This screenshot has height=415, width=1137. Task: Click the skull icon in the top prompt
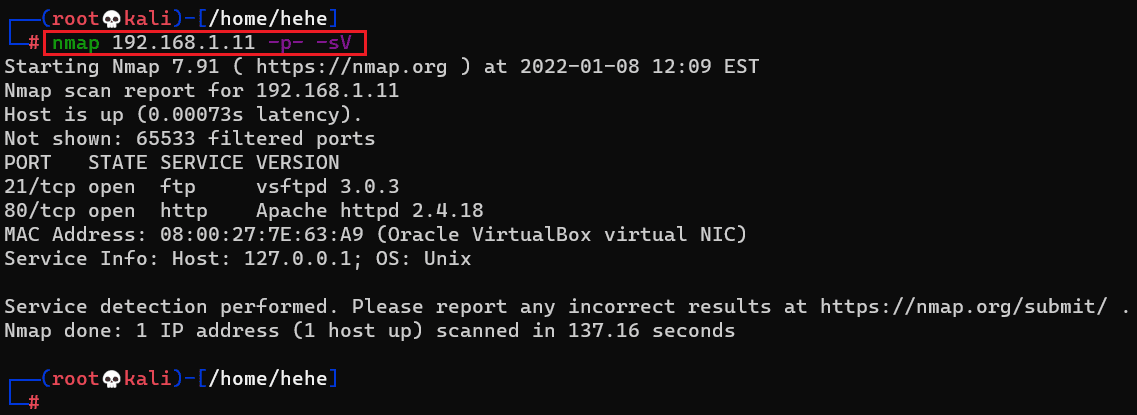(x=108, y=19)
